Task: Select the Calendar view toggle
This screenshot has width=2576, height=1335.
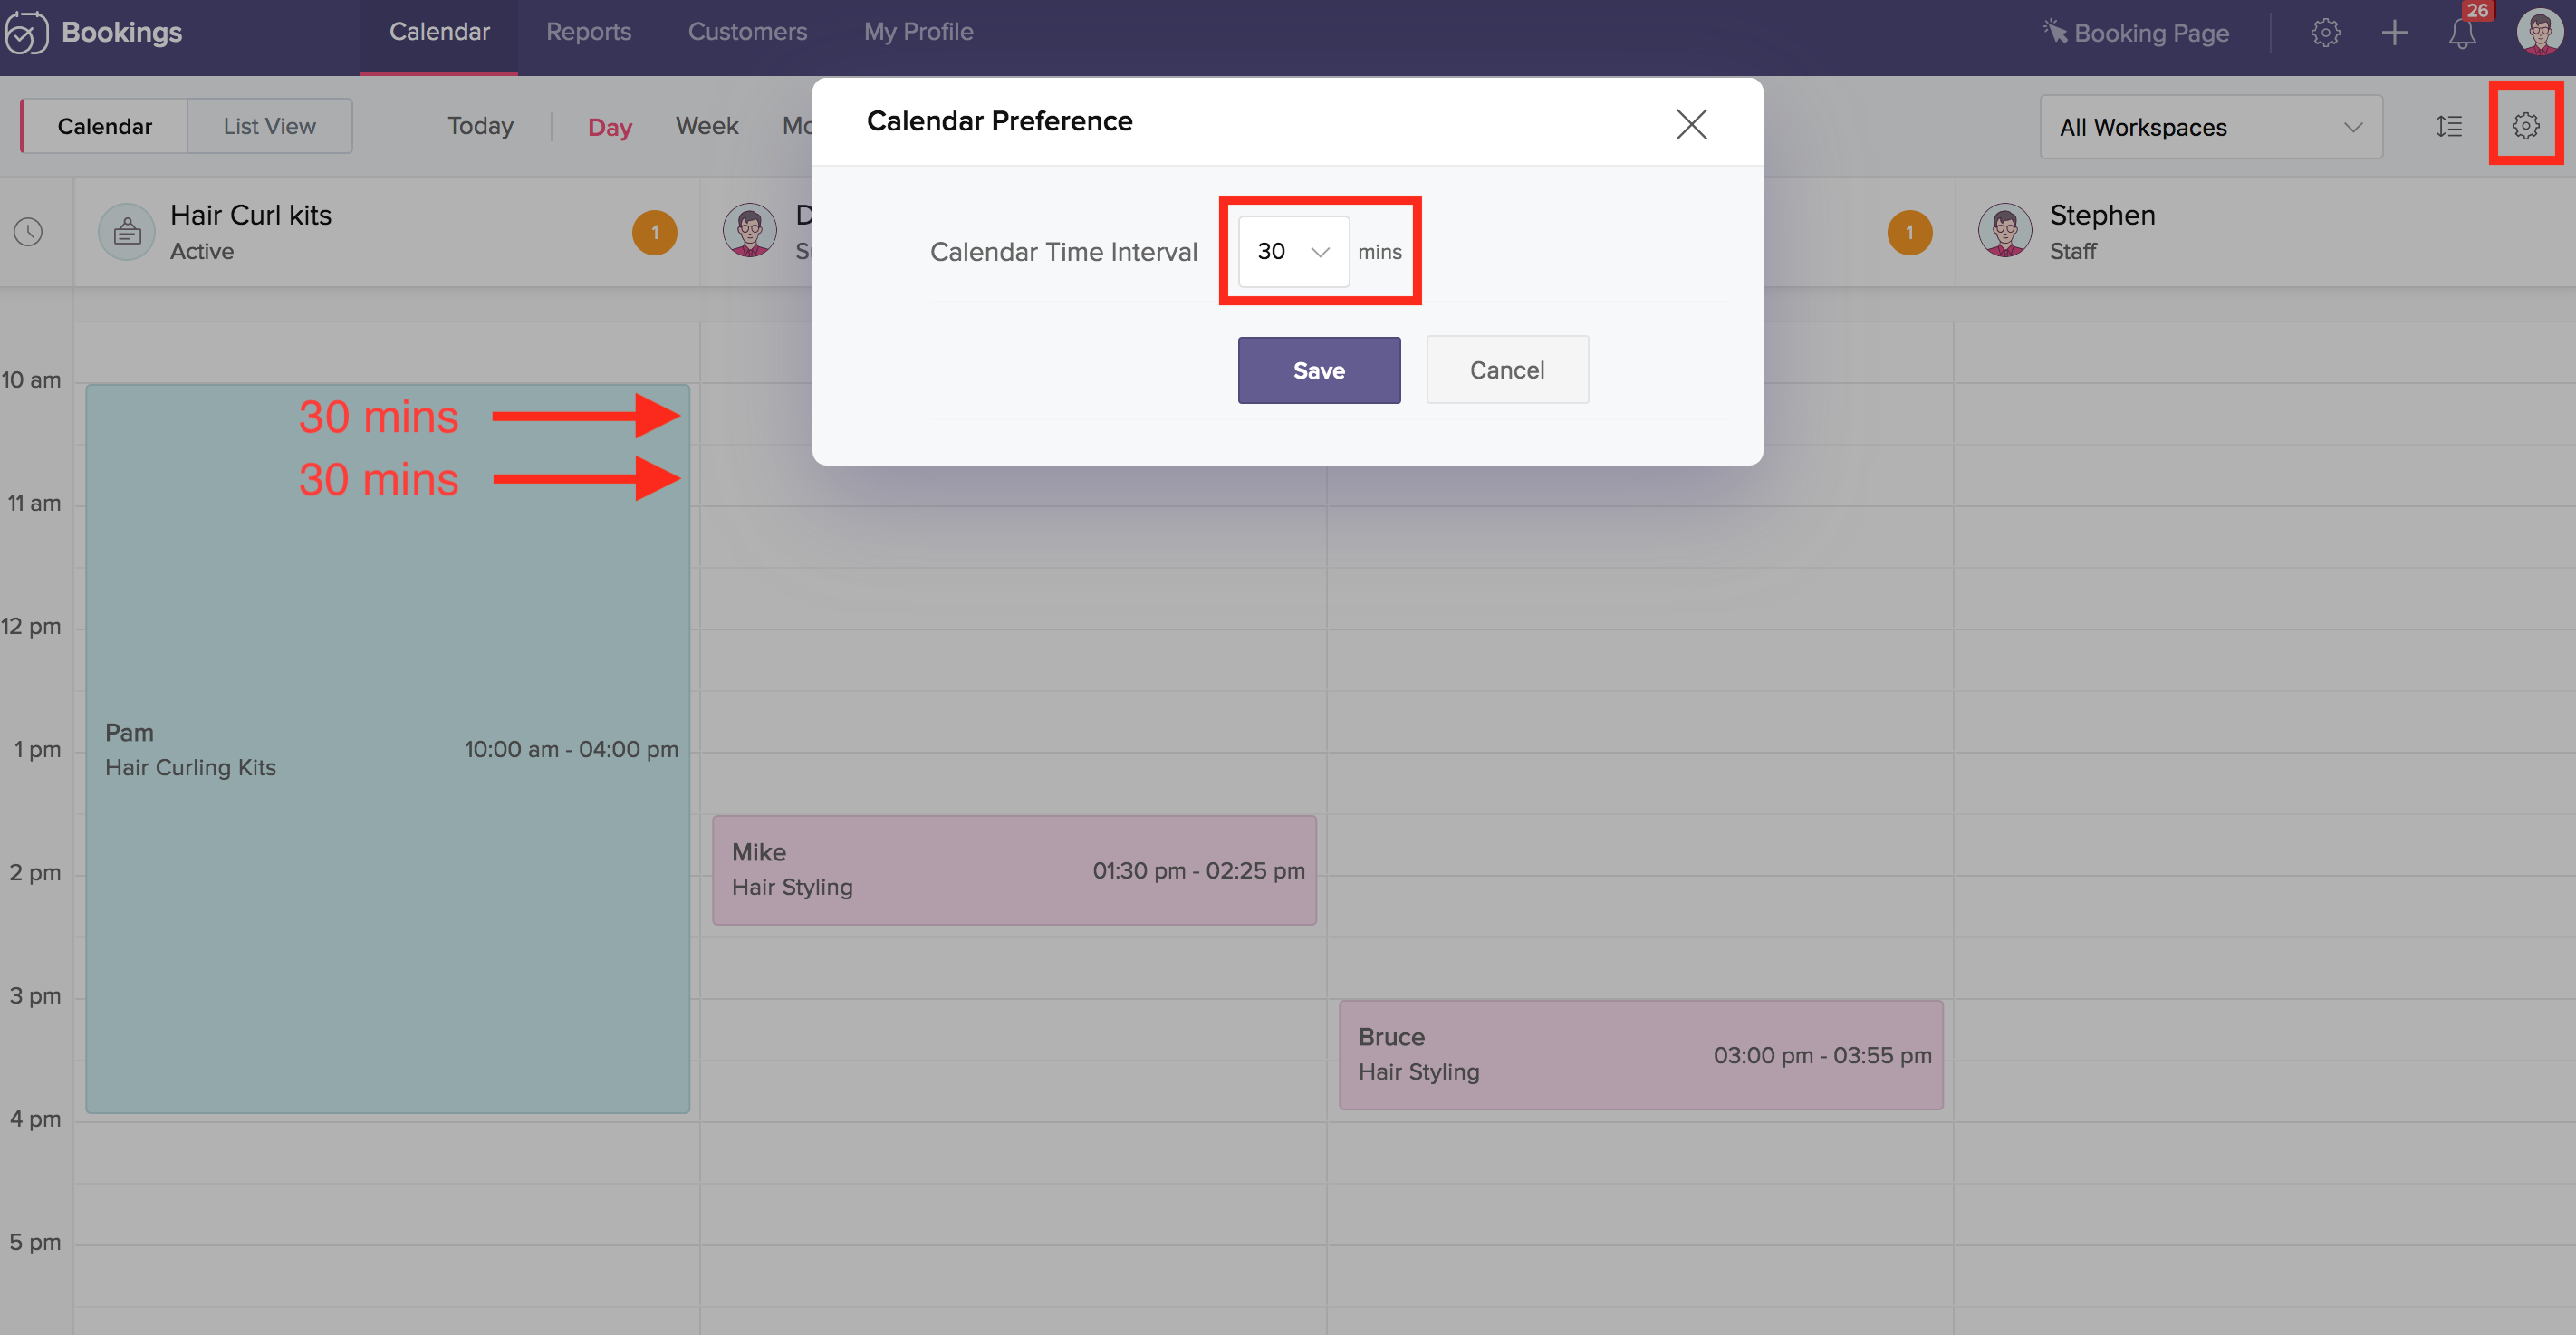Action: (x=104, y=126)
